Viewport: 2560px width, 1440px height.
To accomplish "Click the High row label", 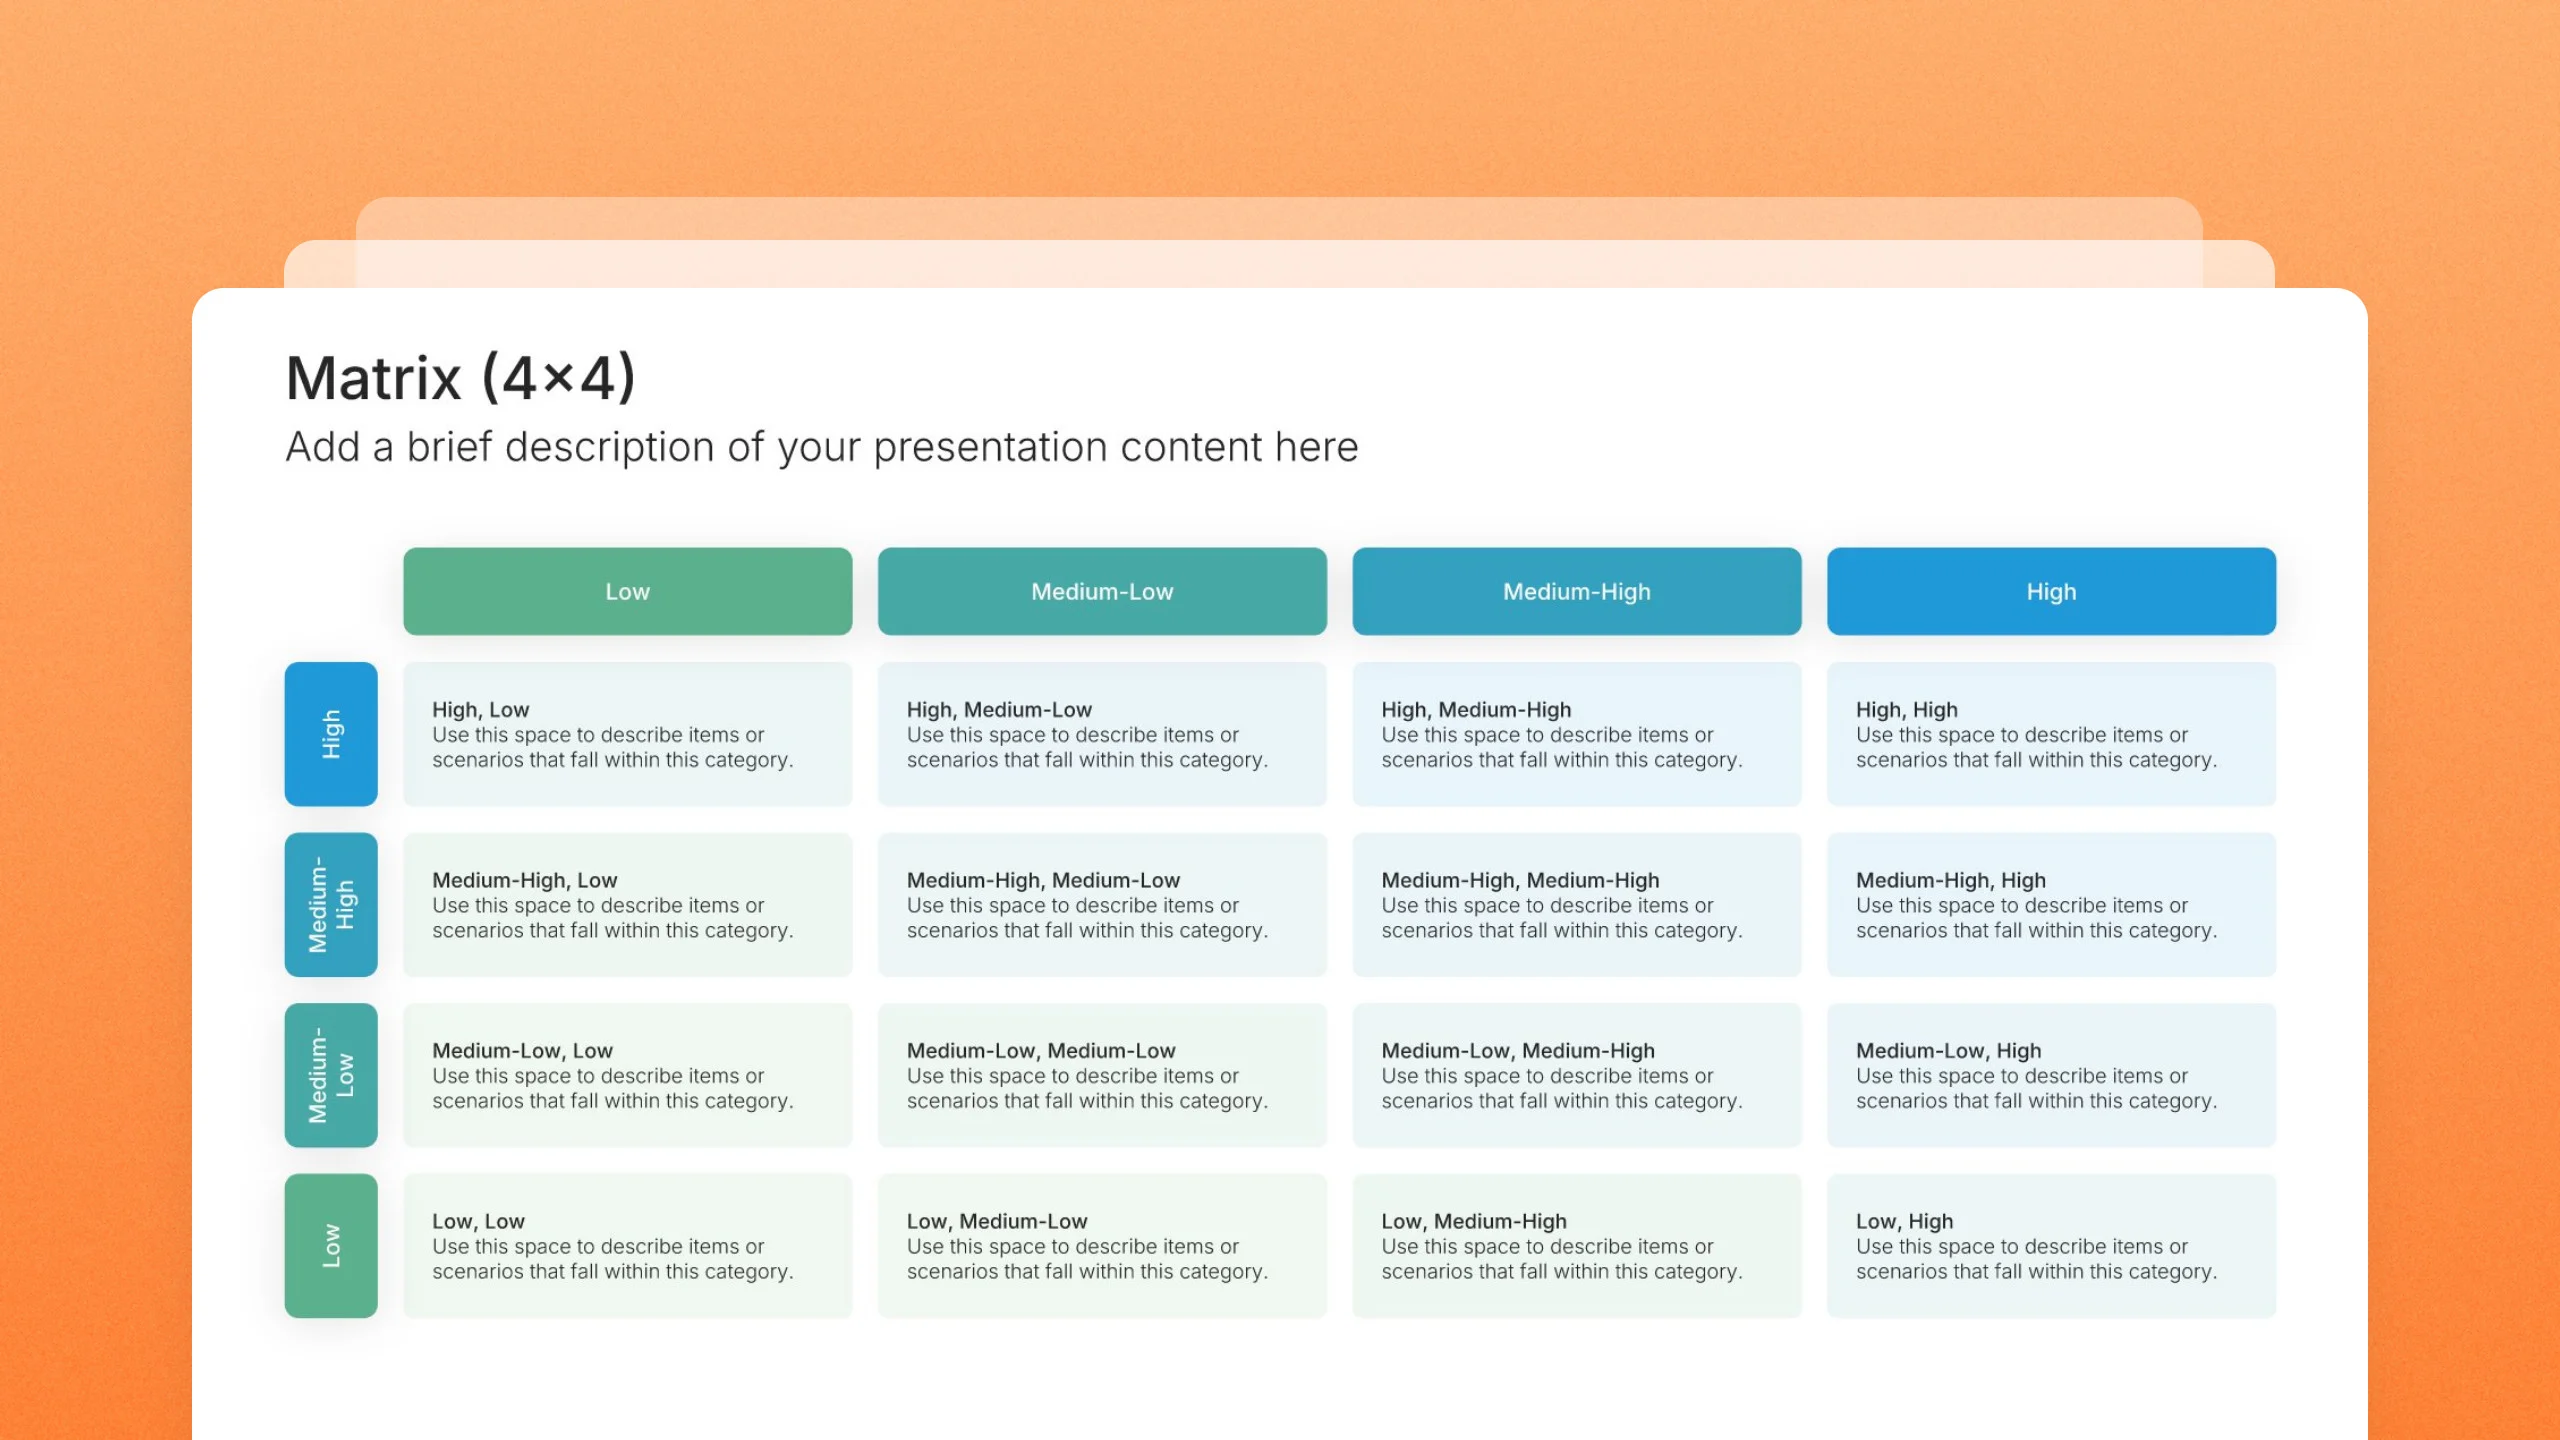I will click(x=331, y=734).
